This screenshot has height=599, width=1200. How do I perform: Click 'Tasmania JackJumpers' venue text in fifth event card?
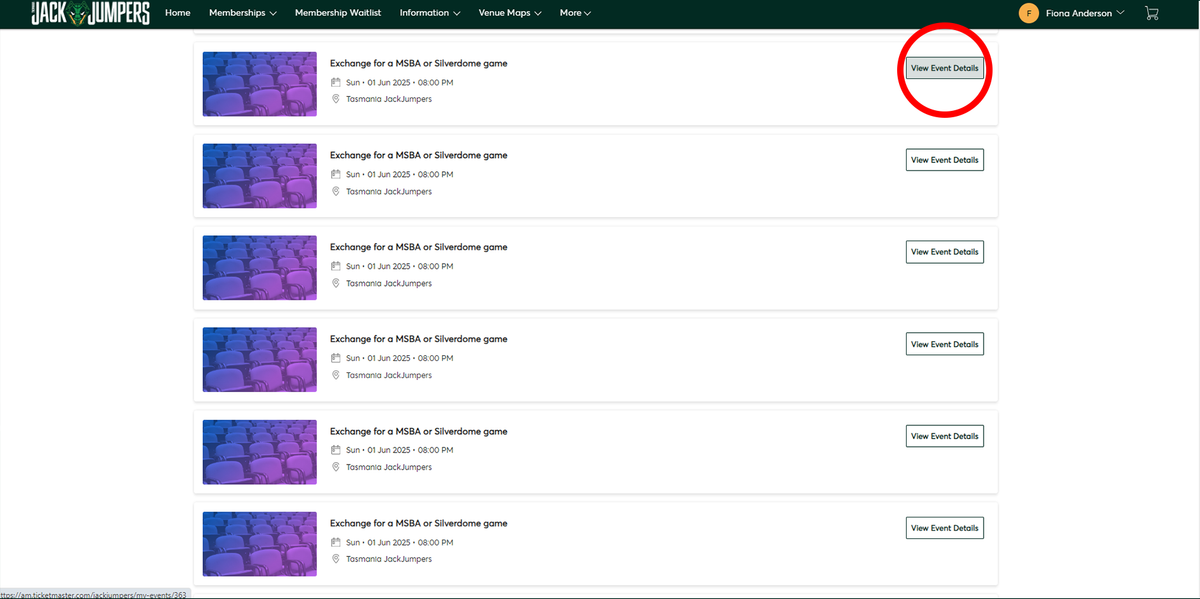[x=389, y=467]
